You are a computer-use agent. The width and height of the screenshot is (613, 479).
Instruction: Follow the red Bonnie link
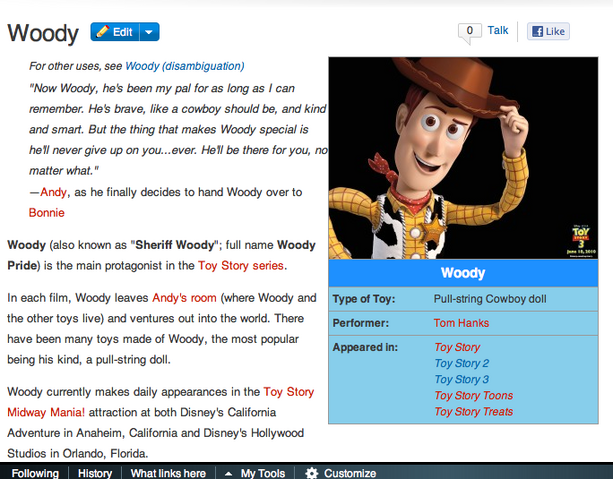47,213
